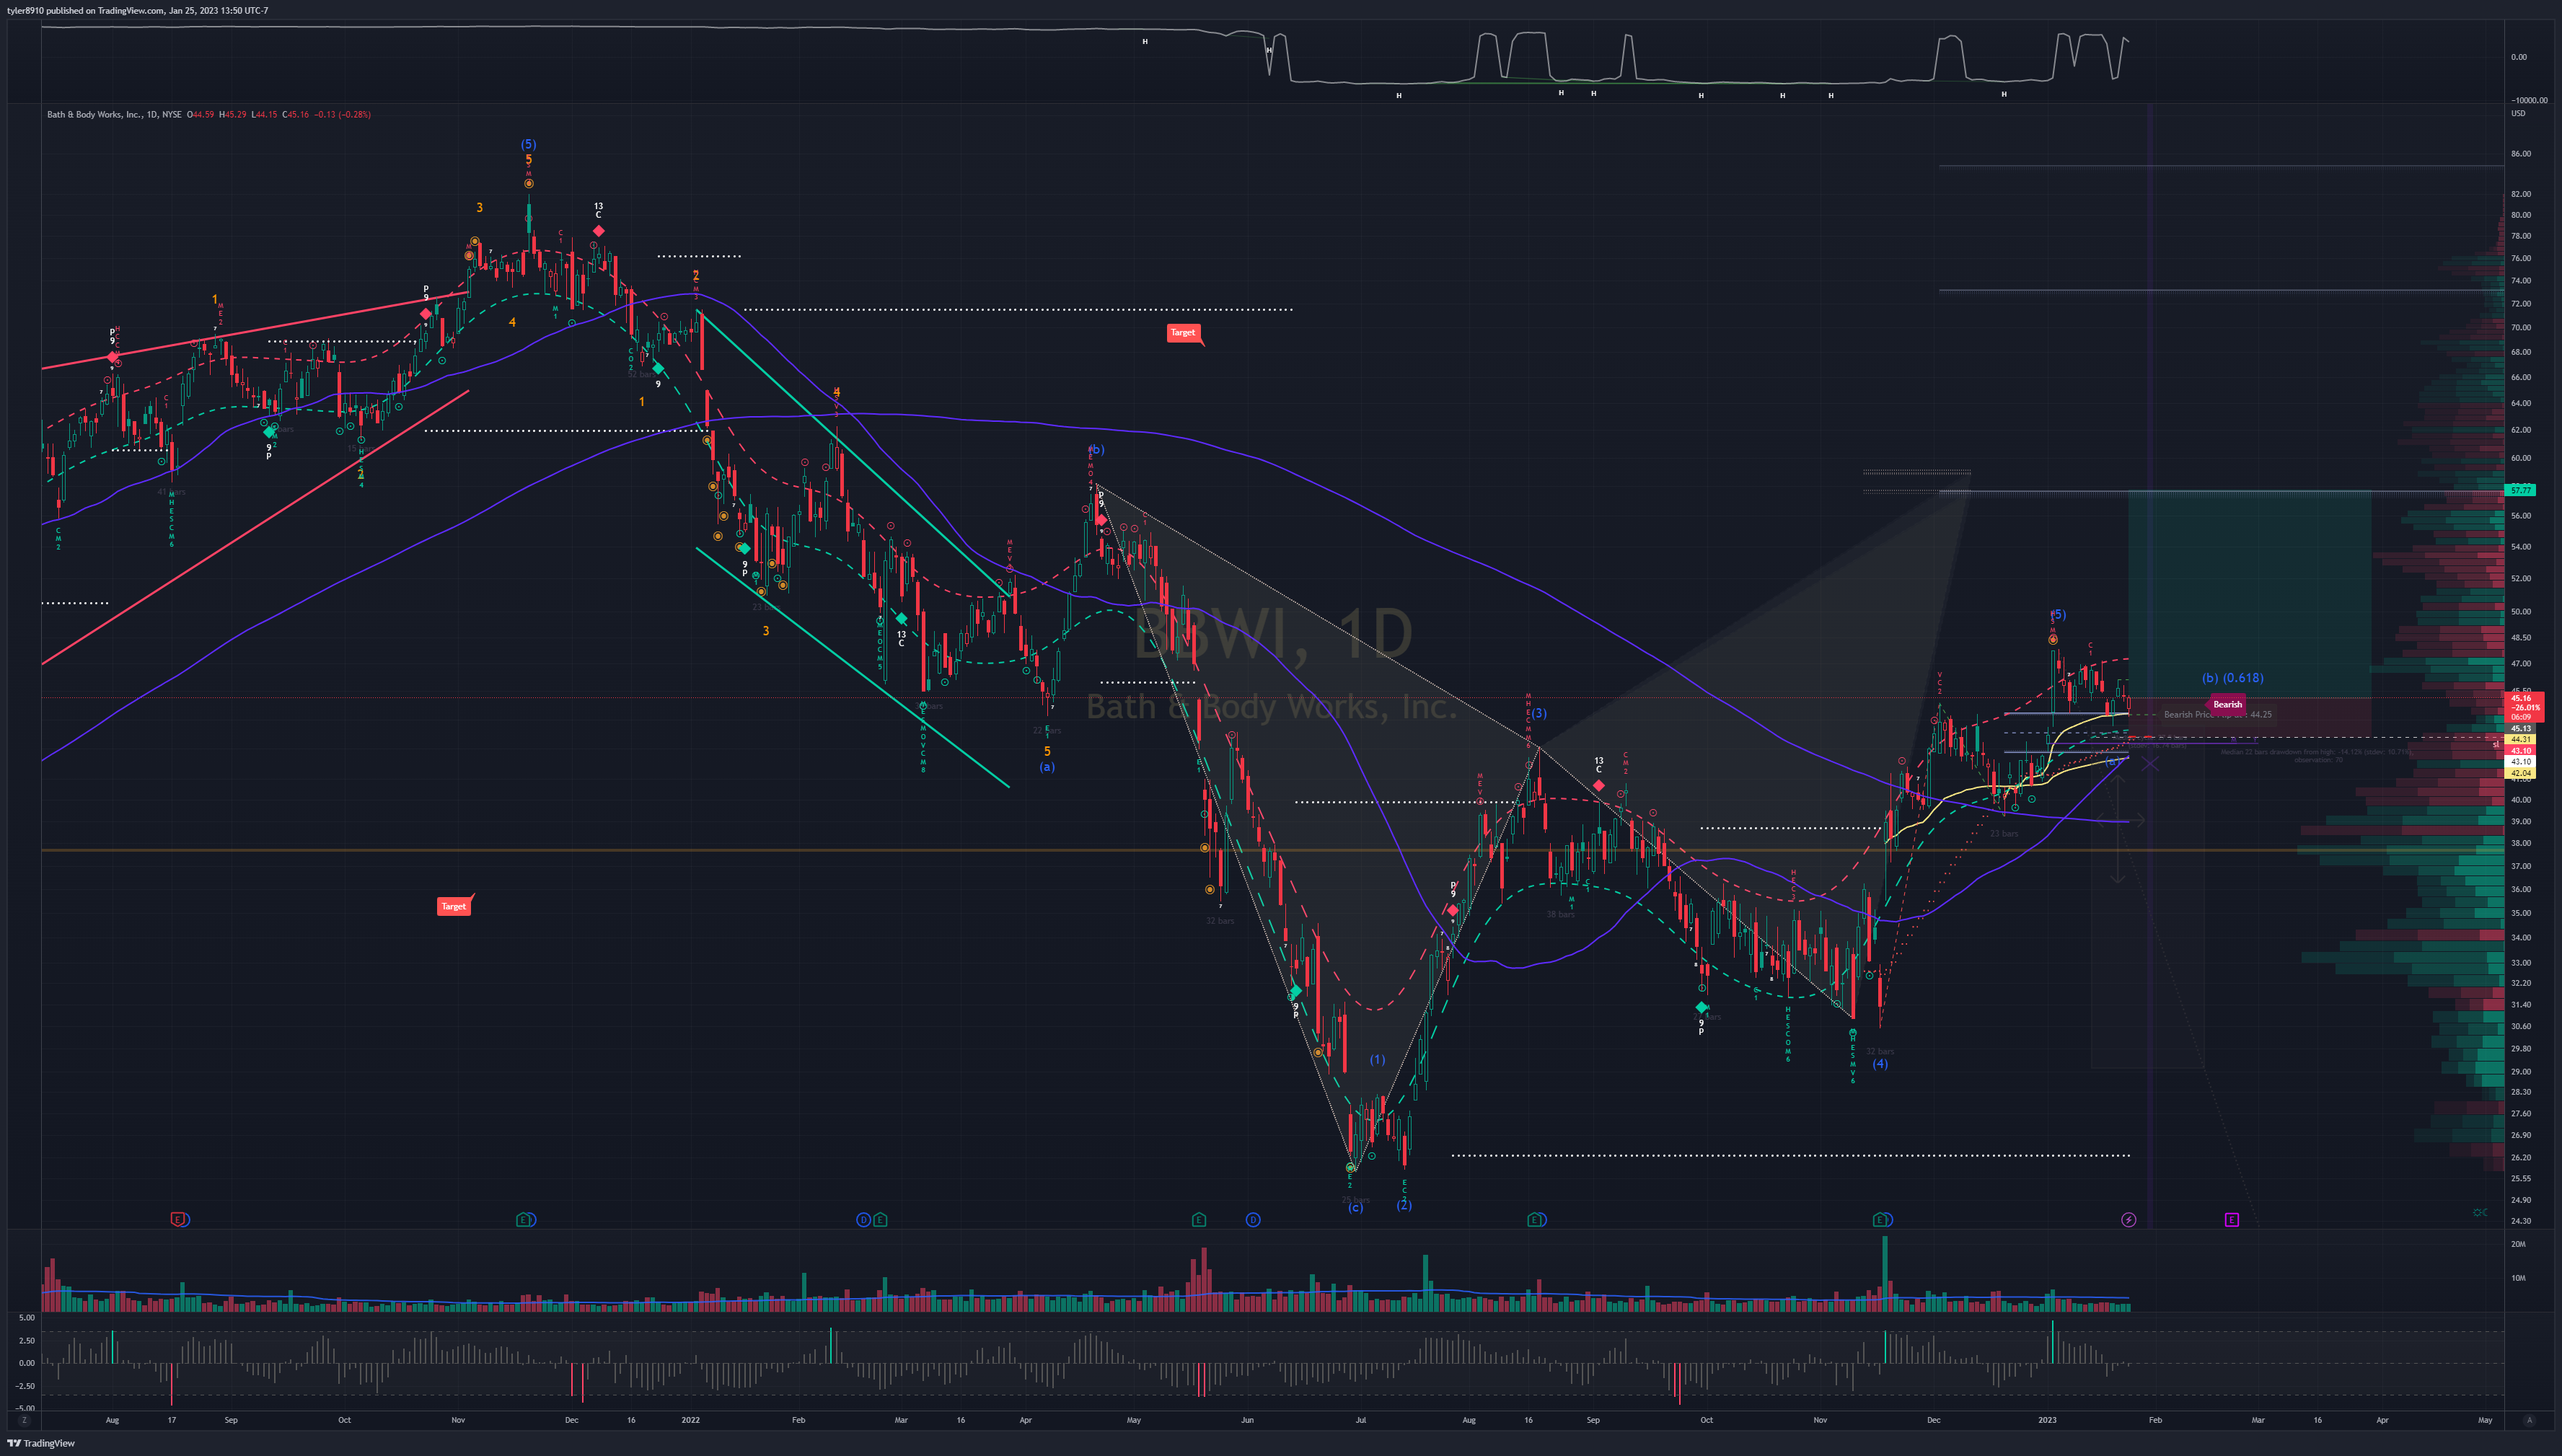Click the 2022 label on the time axis
The height and width of the screenshot is (1456, 2562).
pyautogui.click(x=690, y=1420)
